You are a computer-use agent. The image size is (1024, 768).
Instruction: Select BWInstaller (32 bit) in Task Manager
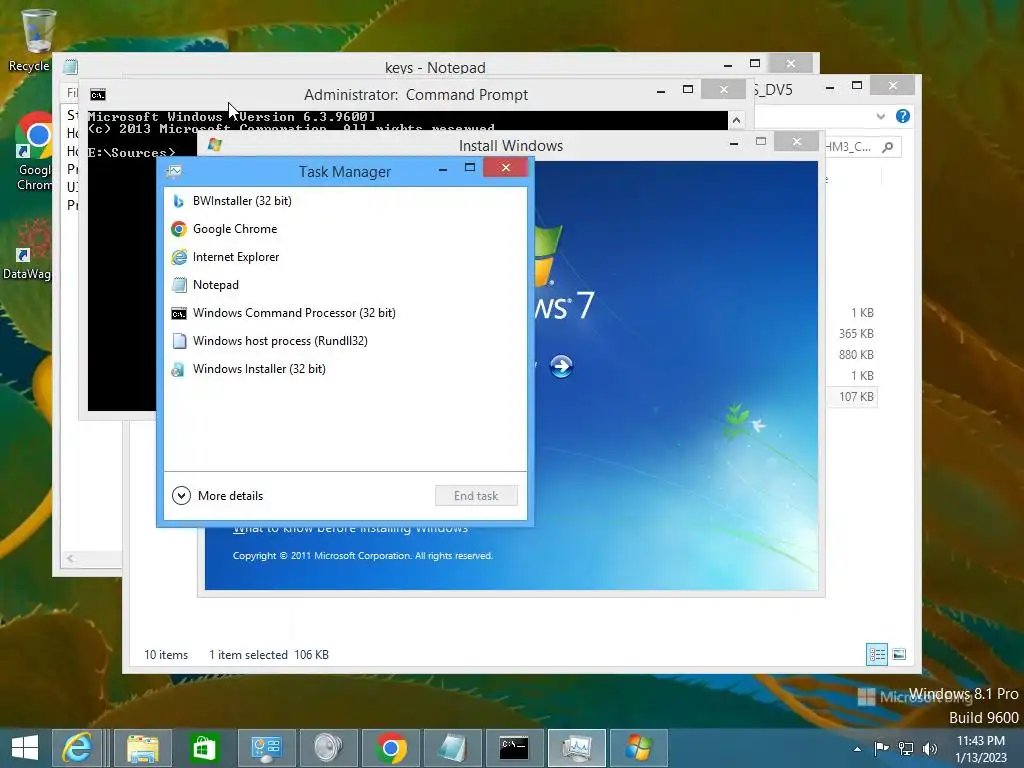(345, 201)
